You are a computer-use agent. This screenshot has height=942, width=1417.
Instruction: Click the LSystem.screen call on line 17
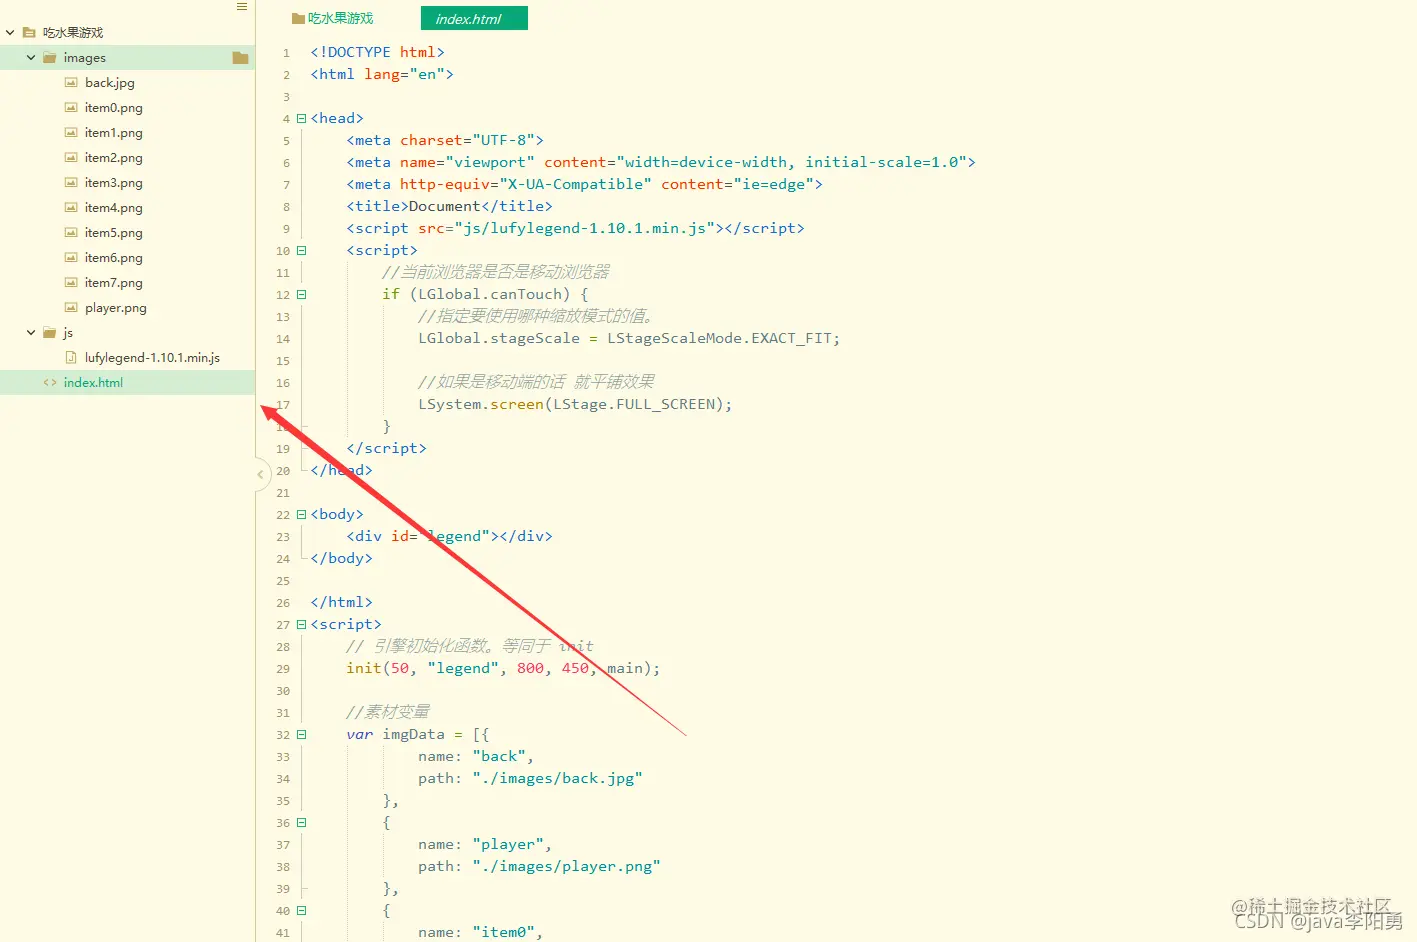(x=575, y=404)
